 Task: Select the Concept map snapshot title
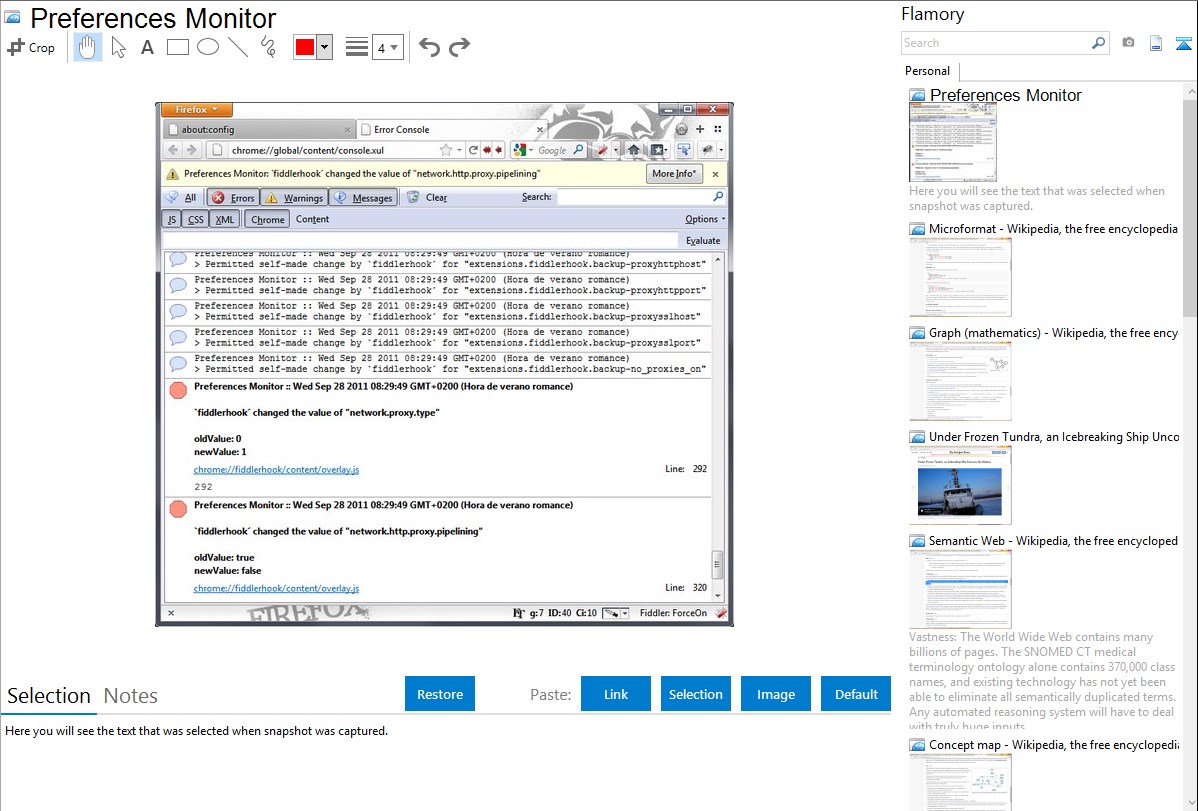coord(1054,744)
